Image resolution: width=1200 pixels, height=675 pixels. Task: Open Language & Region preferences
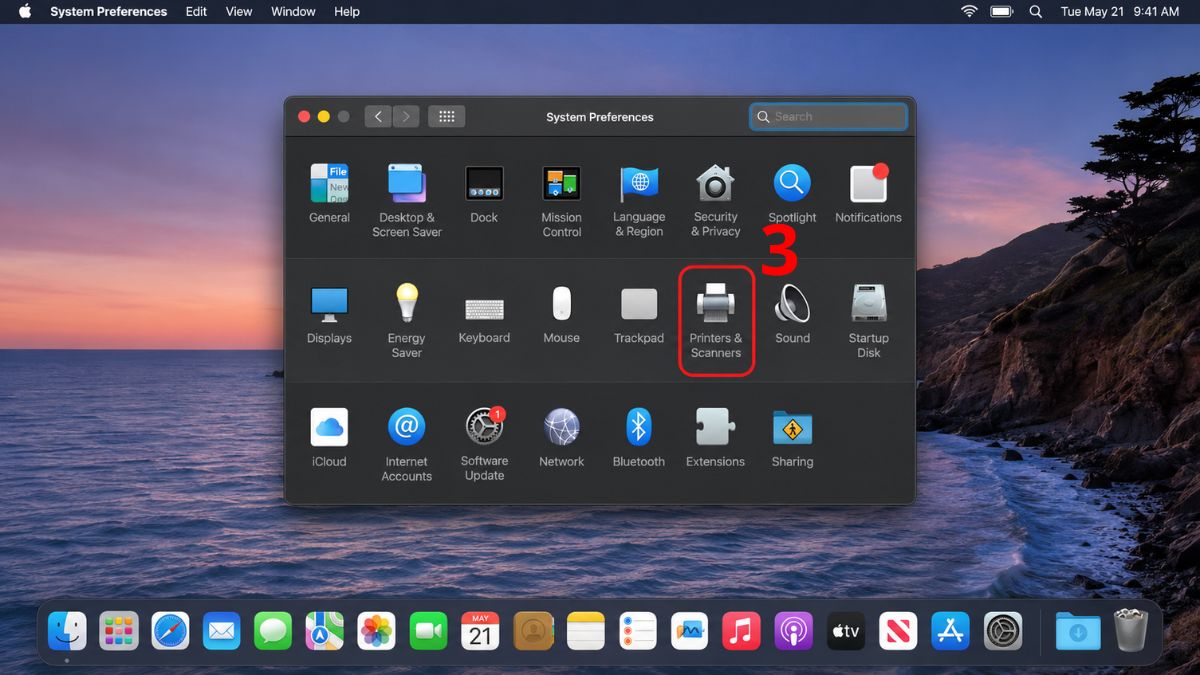639,201
